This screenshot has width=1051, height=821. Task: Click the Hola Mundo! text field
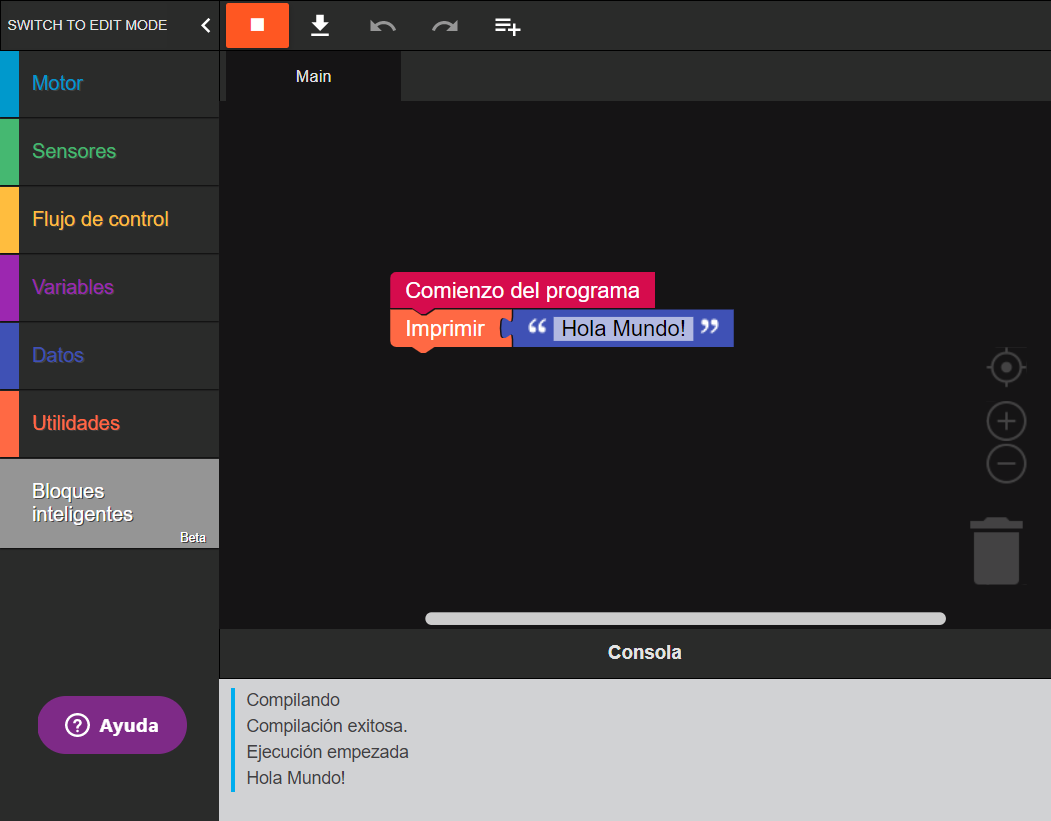[x=623, y=328]
